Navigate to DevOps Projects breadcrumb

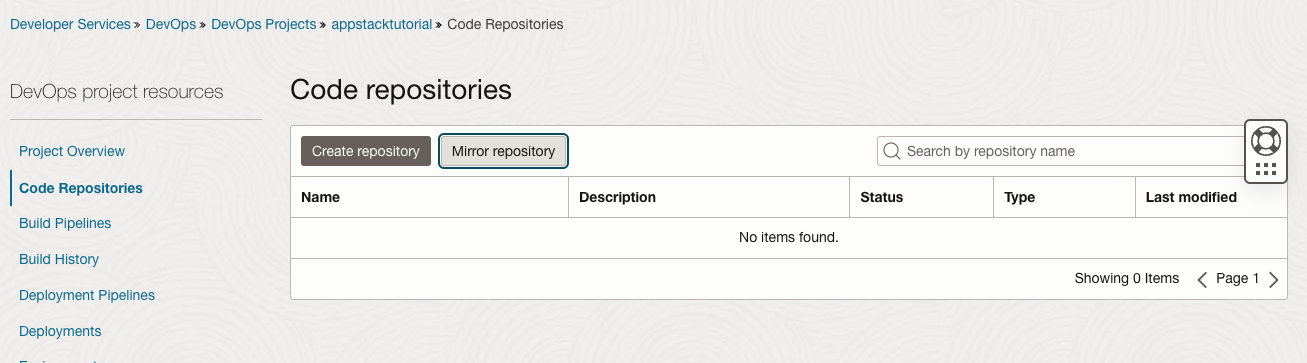[x=264, y=23]
